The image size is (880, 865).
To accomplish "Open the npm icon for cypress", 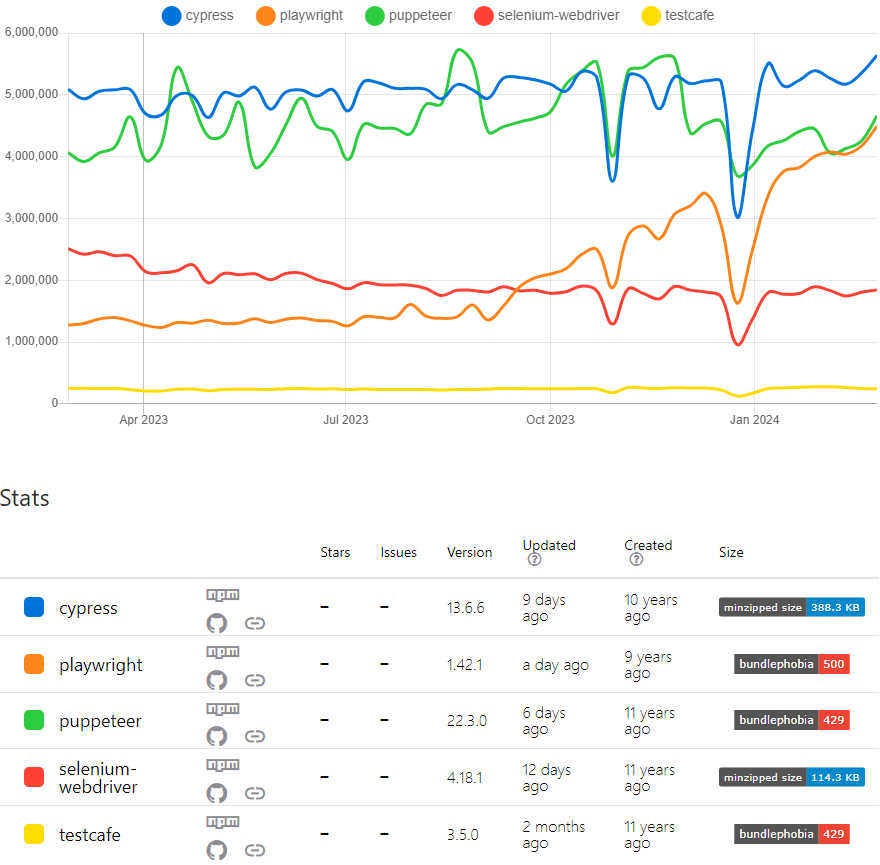I will (223, 595).
